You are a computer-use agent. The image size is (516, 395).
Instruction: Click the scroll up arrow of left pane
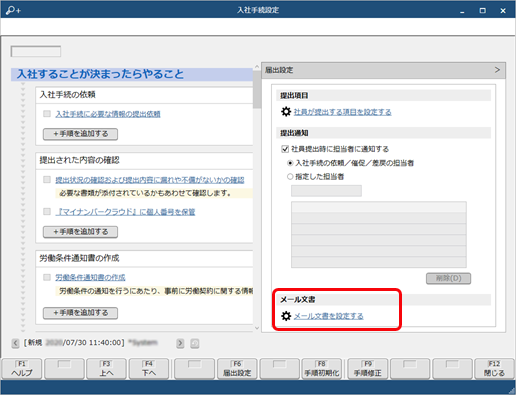pyautogui.click(x=257, y=67)
